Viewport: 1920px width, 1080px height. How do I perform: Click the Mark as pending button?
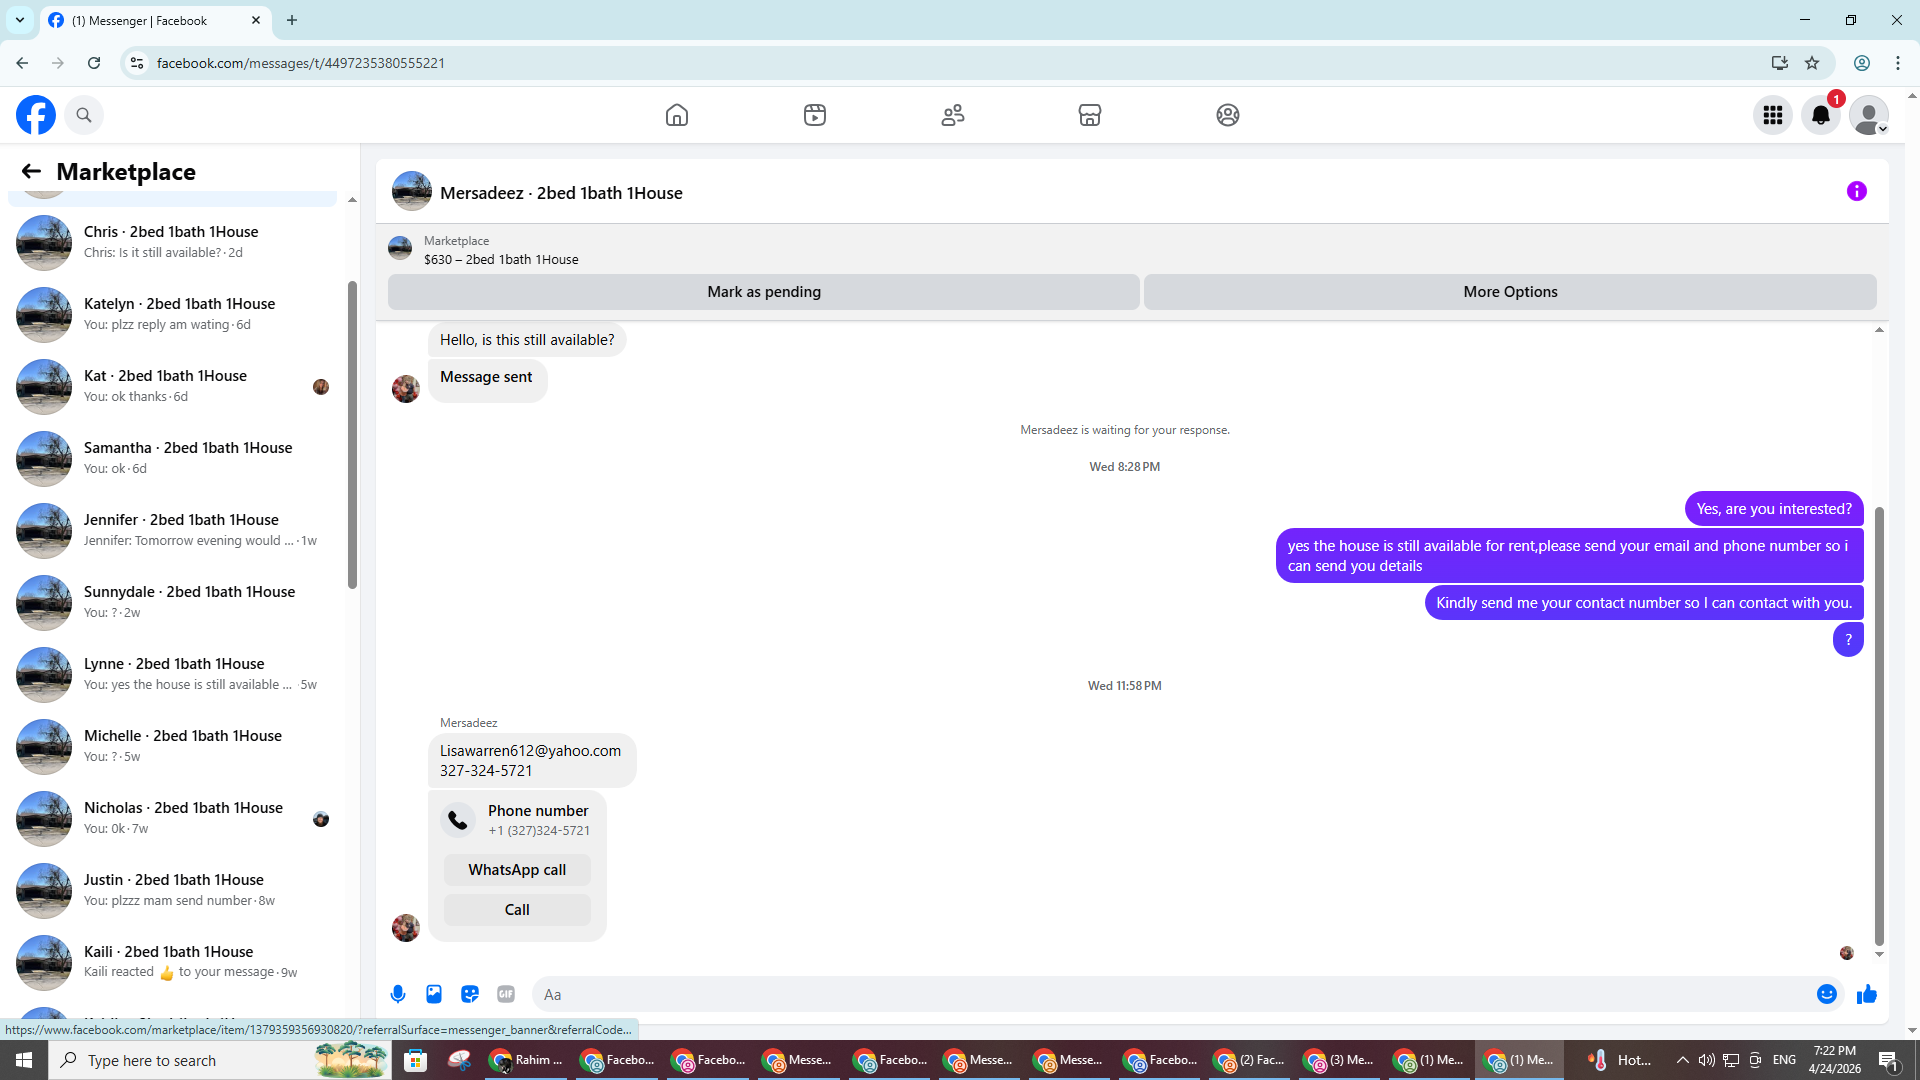tap(764, 292)
